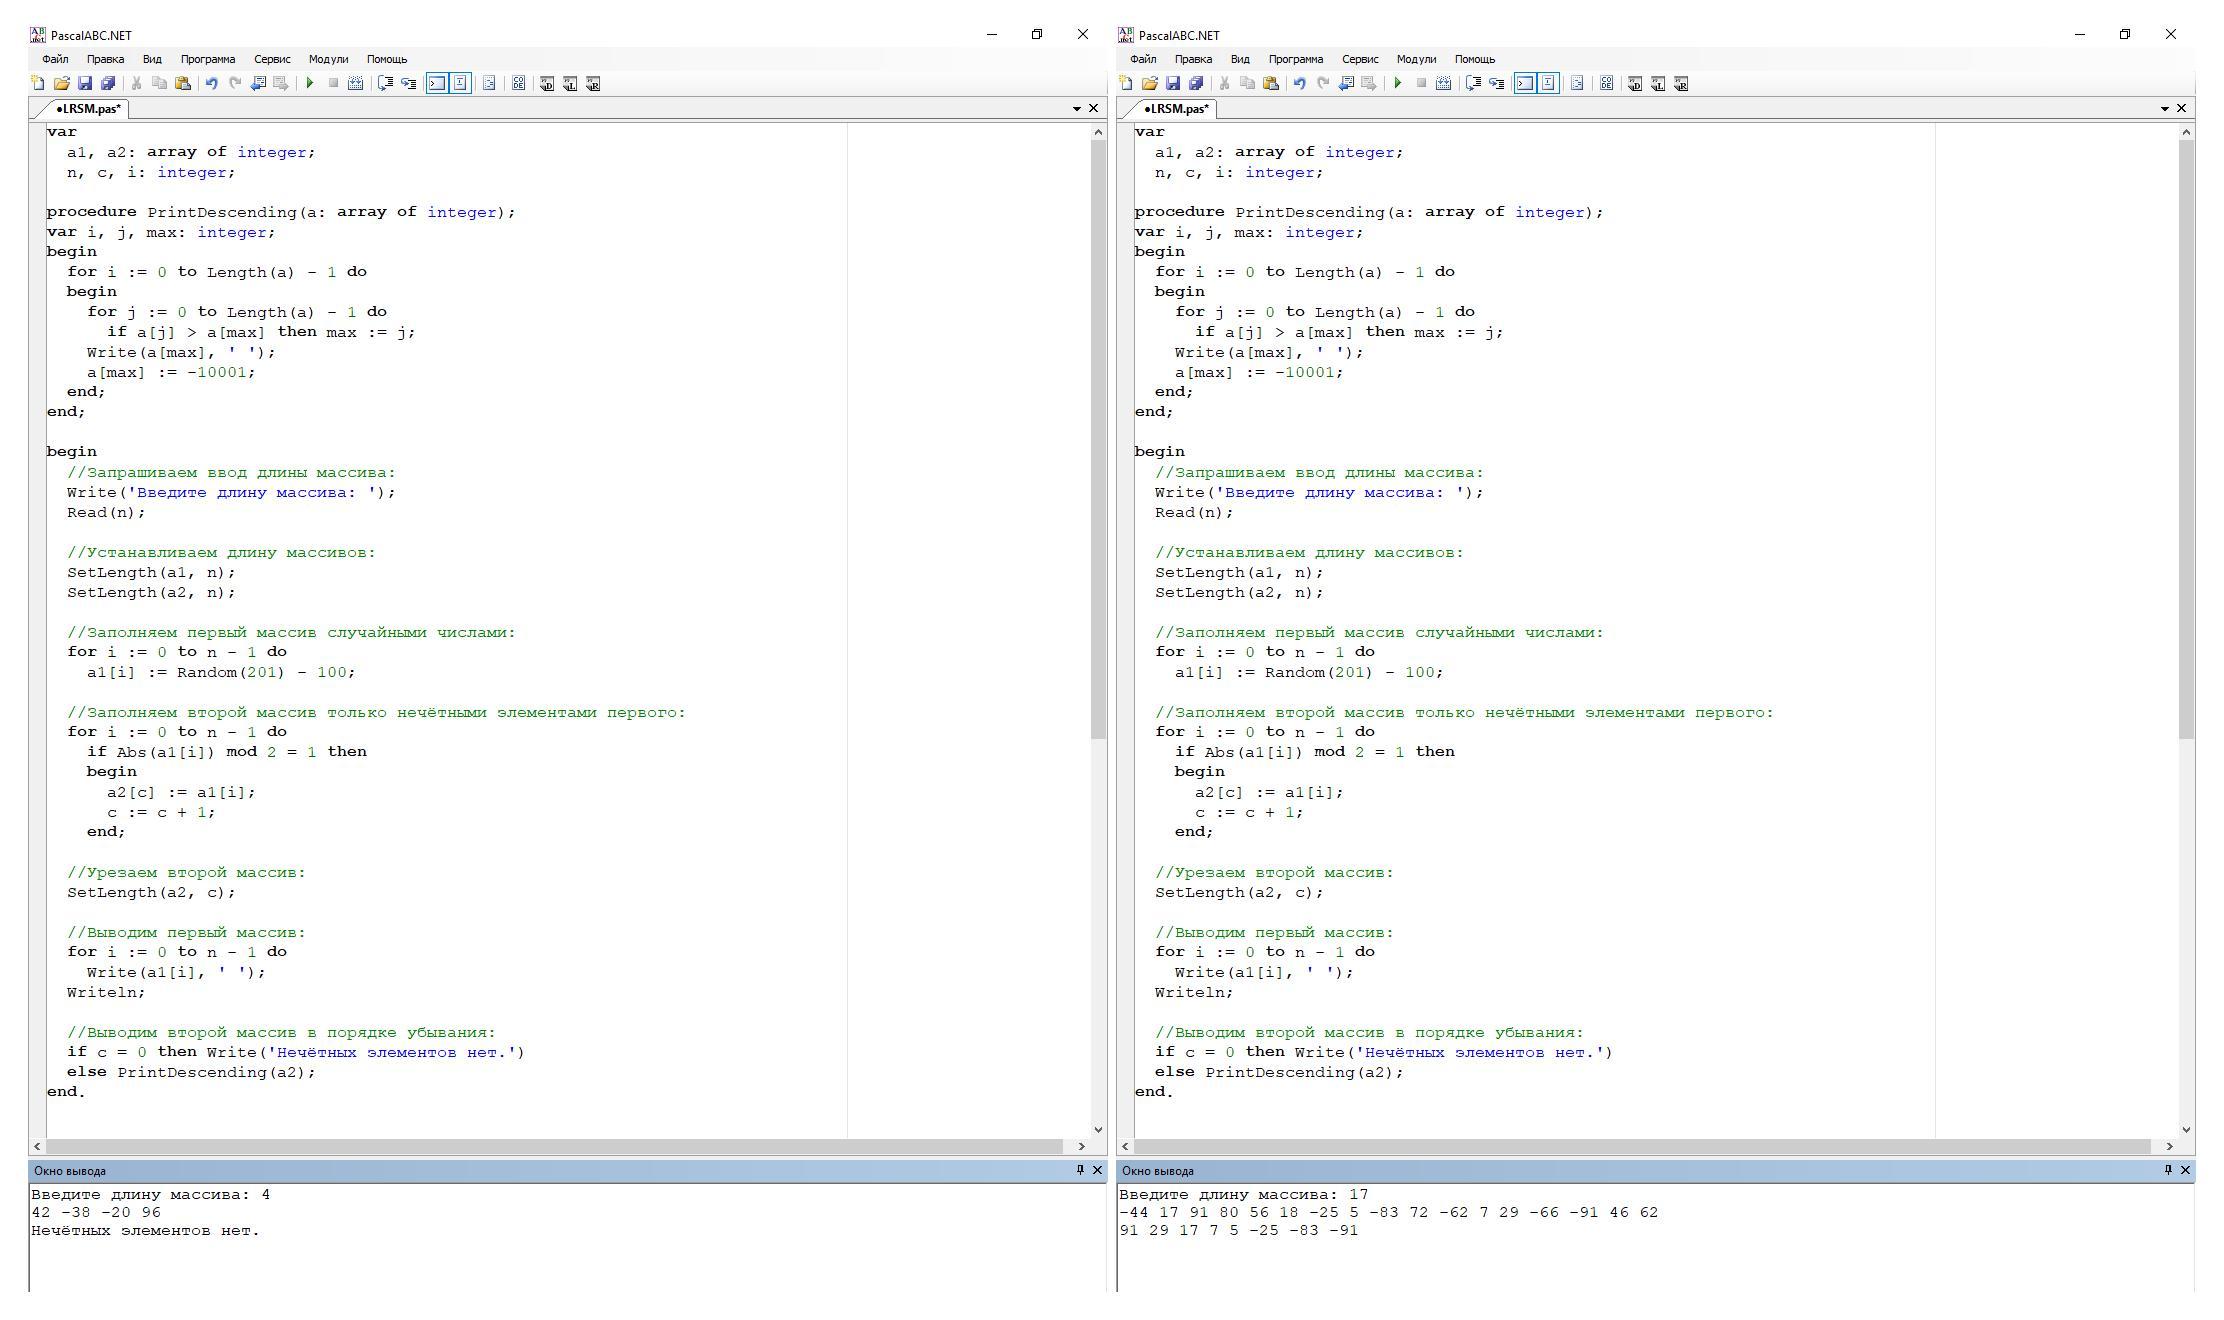
Task: Click Paste icon in the left window toolbar
Action: click(x=183, y=83)
